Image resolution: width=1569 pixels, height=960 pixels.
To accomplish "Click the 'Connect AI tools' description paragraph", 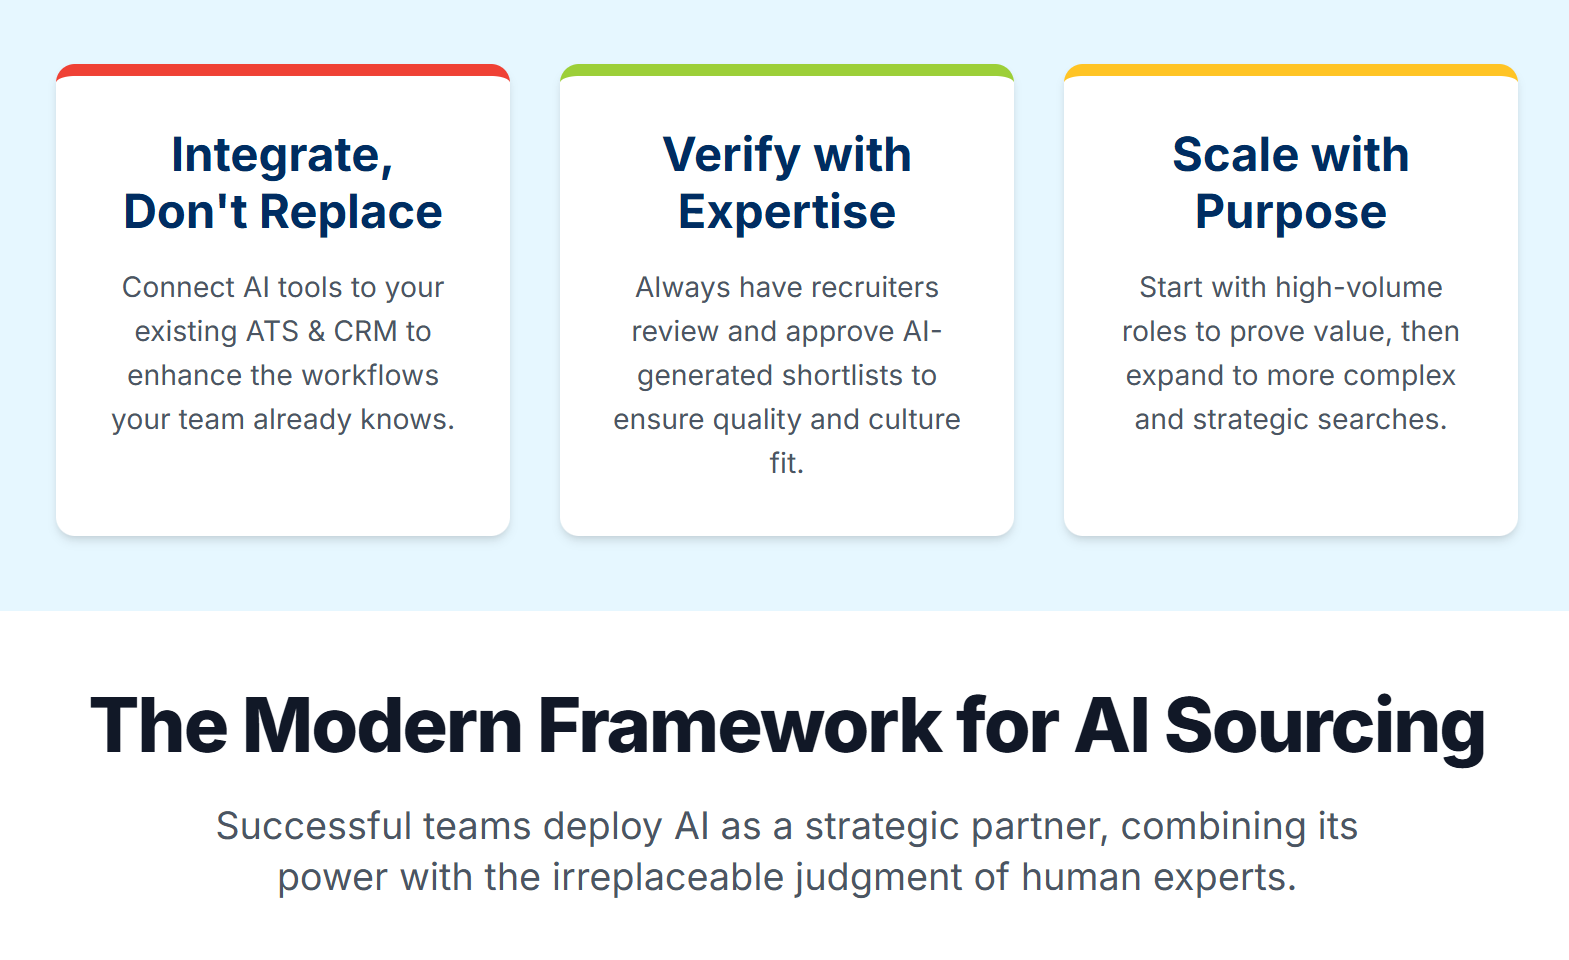I will 283,353.
